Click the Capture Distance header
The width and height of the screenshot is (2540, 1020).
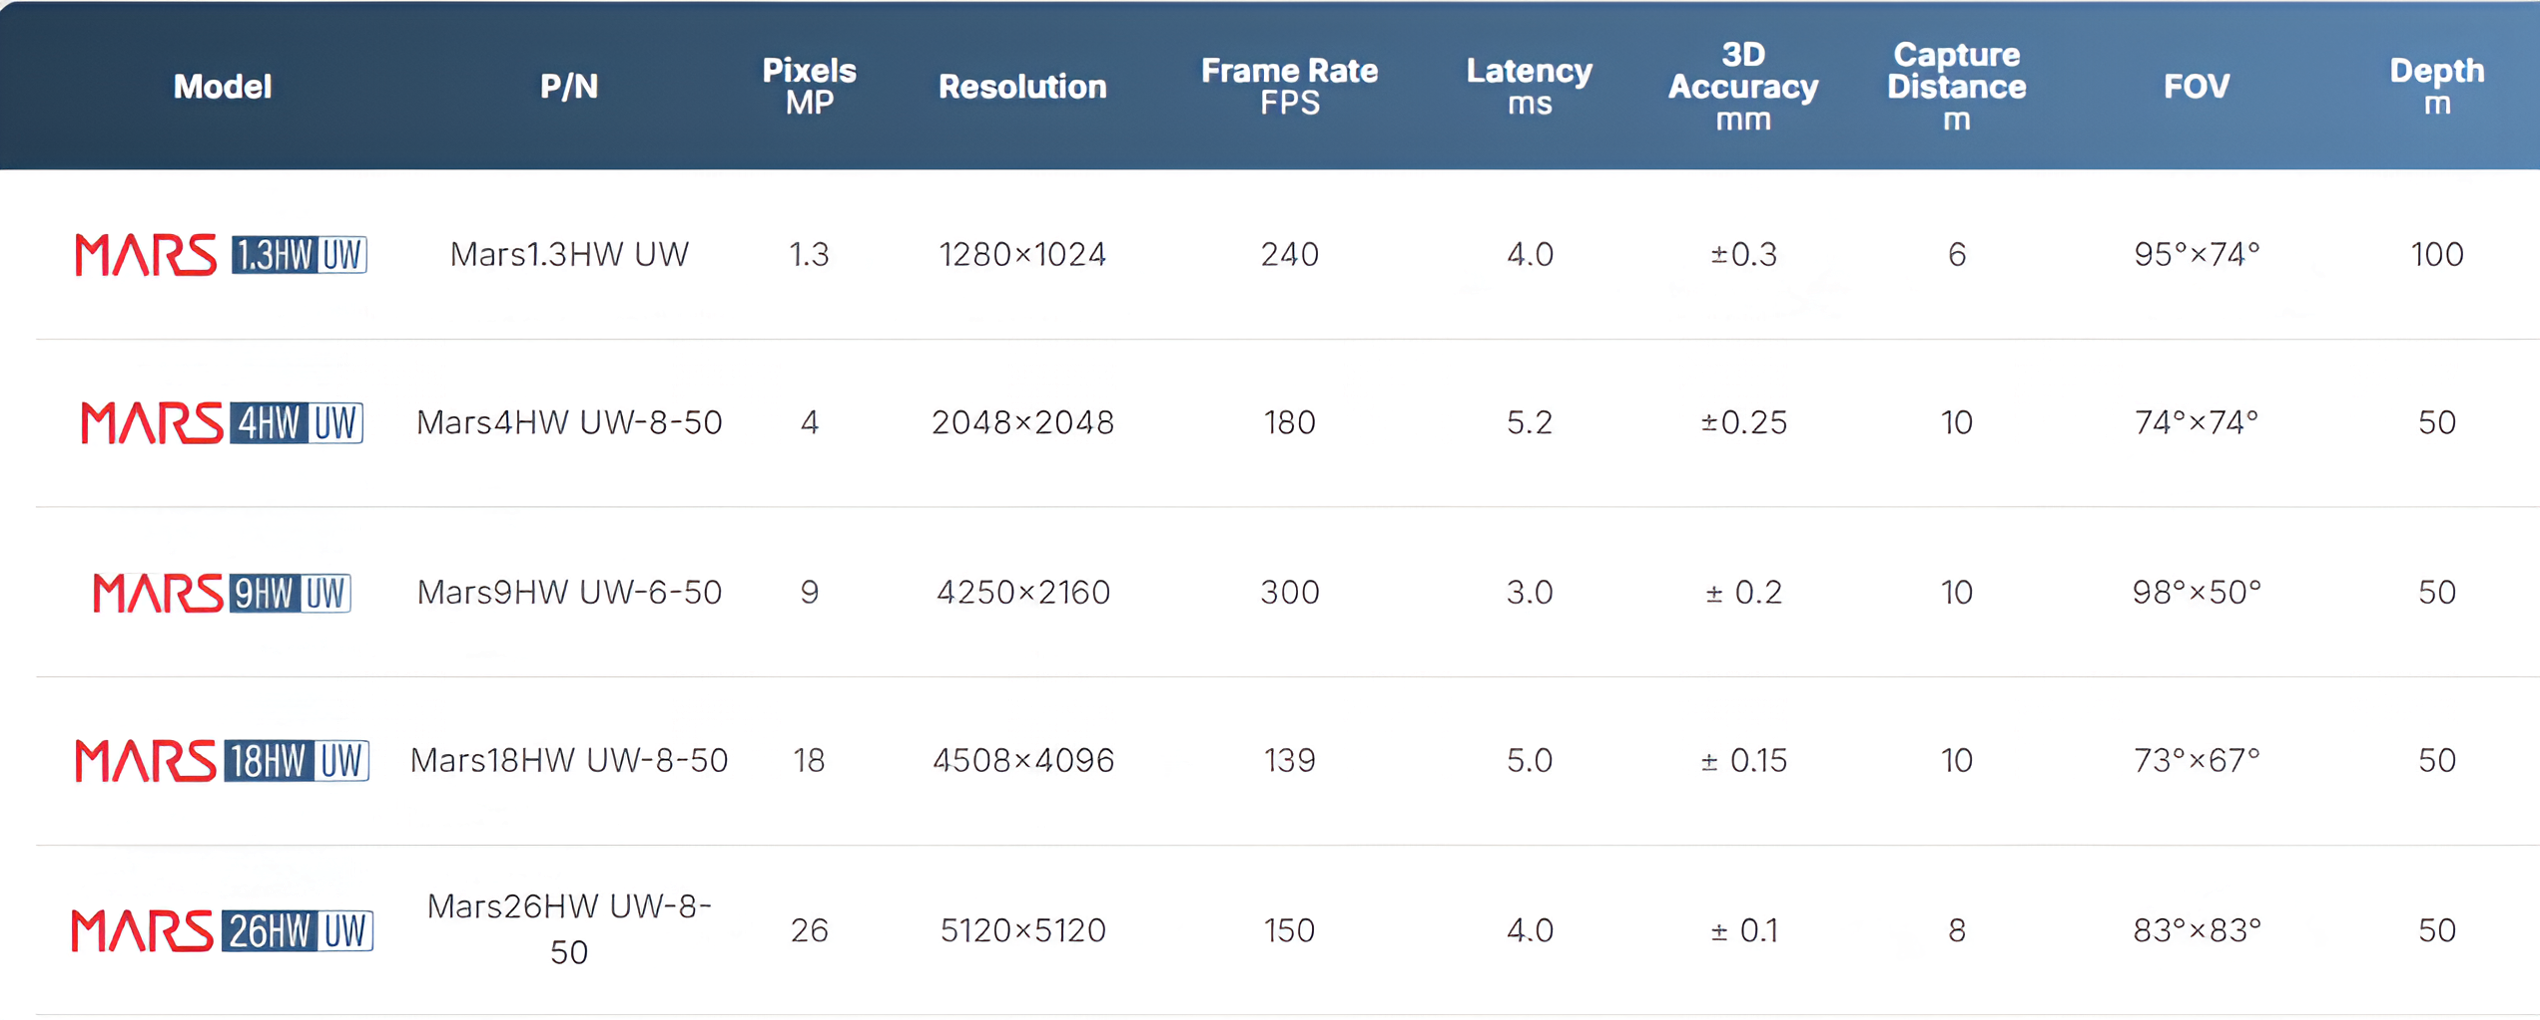[1956, 87]
